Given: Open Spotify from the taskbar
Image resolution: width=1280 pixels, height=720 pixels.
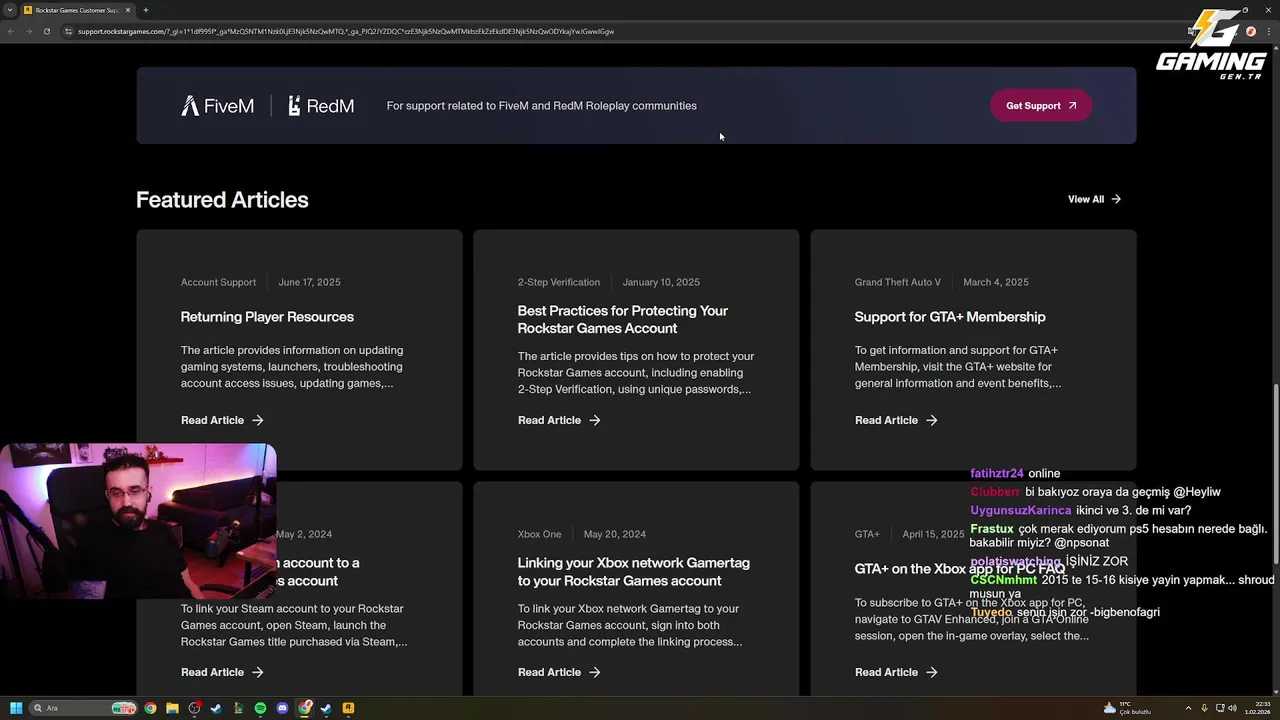Looking at the screenshot, I should point(260,708).
